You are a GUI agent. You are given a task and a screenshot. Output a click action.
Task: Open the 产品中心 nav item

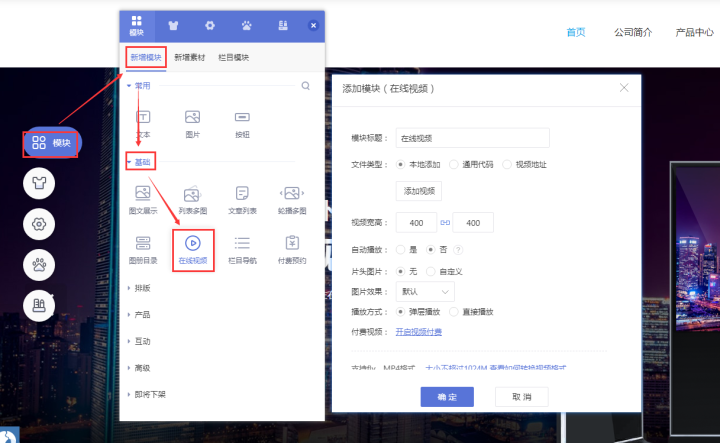(x=694, y=32)
